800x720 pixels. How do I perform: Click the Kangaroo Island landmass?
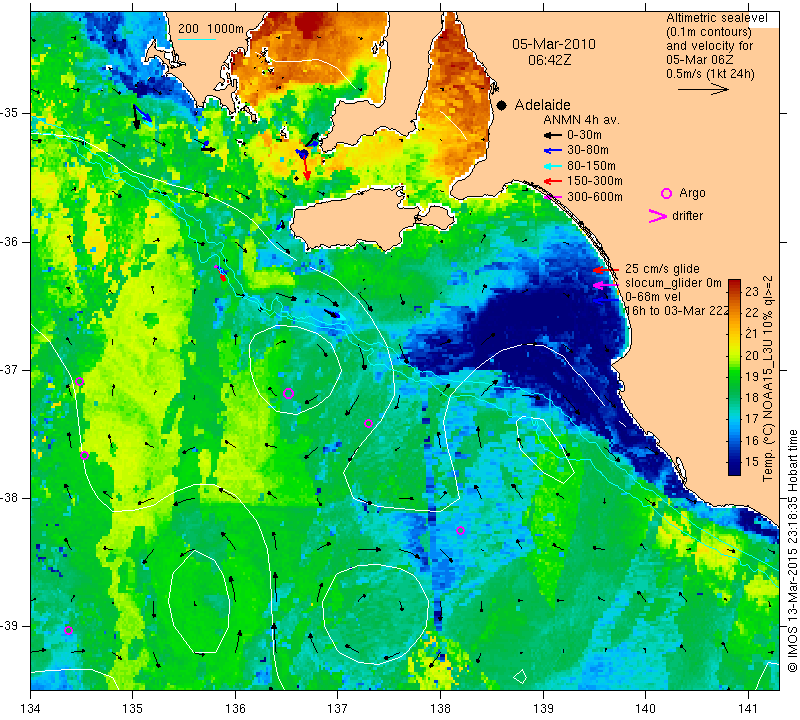click(357, 219)
